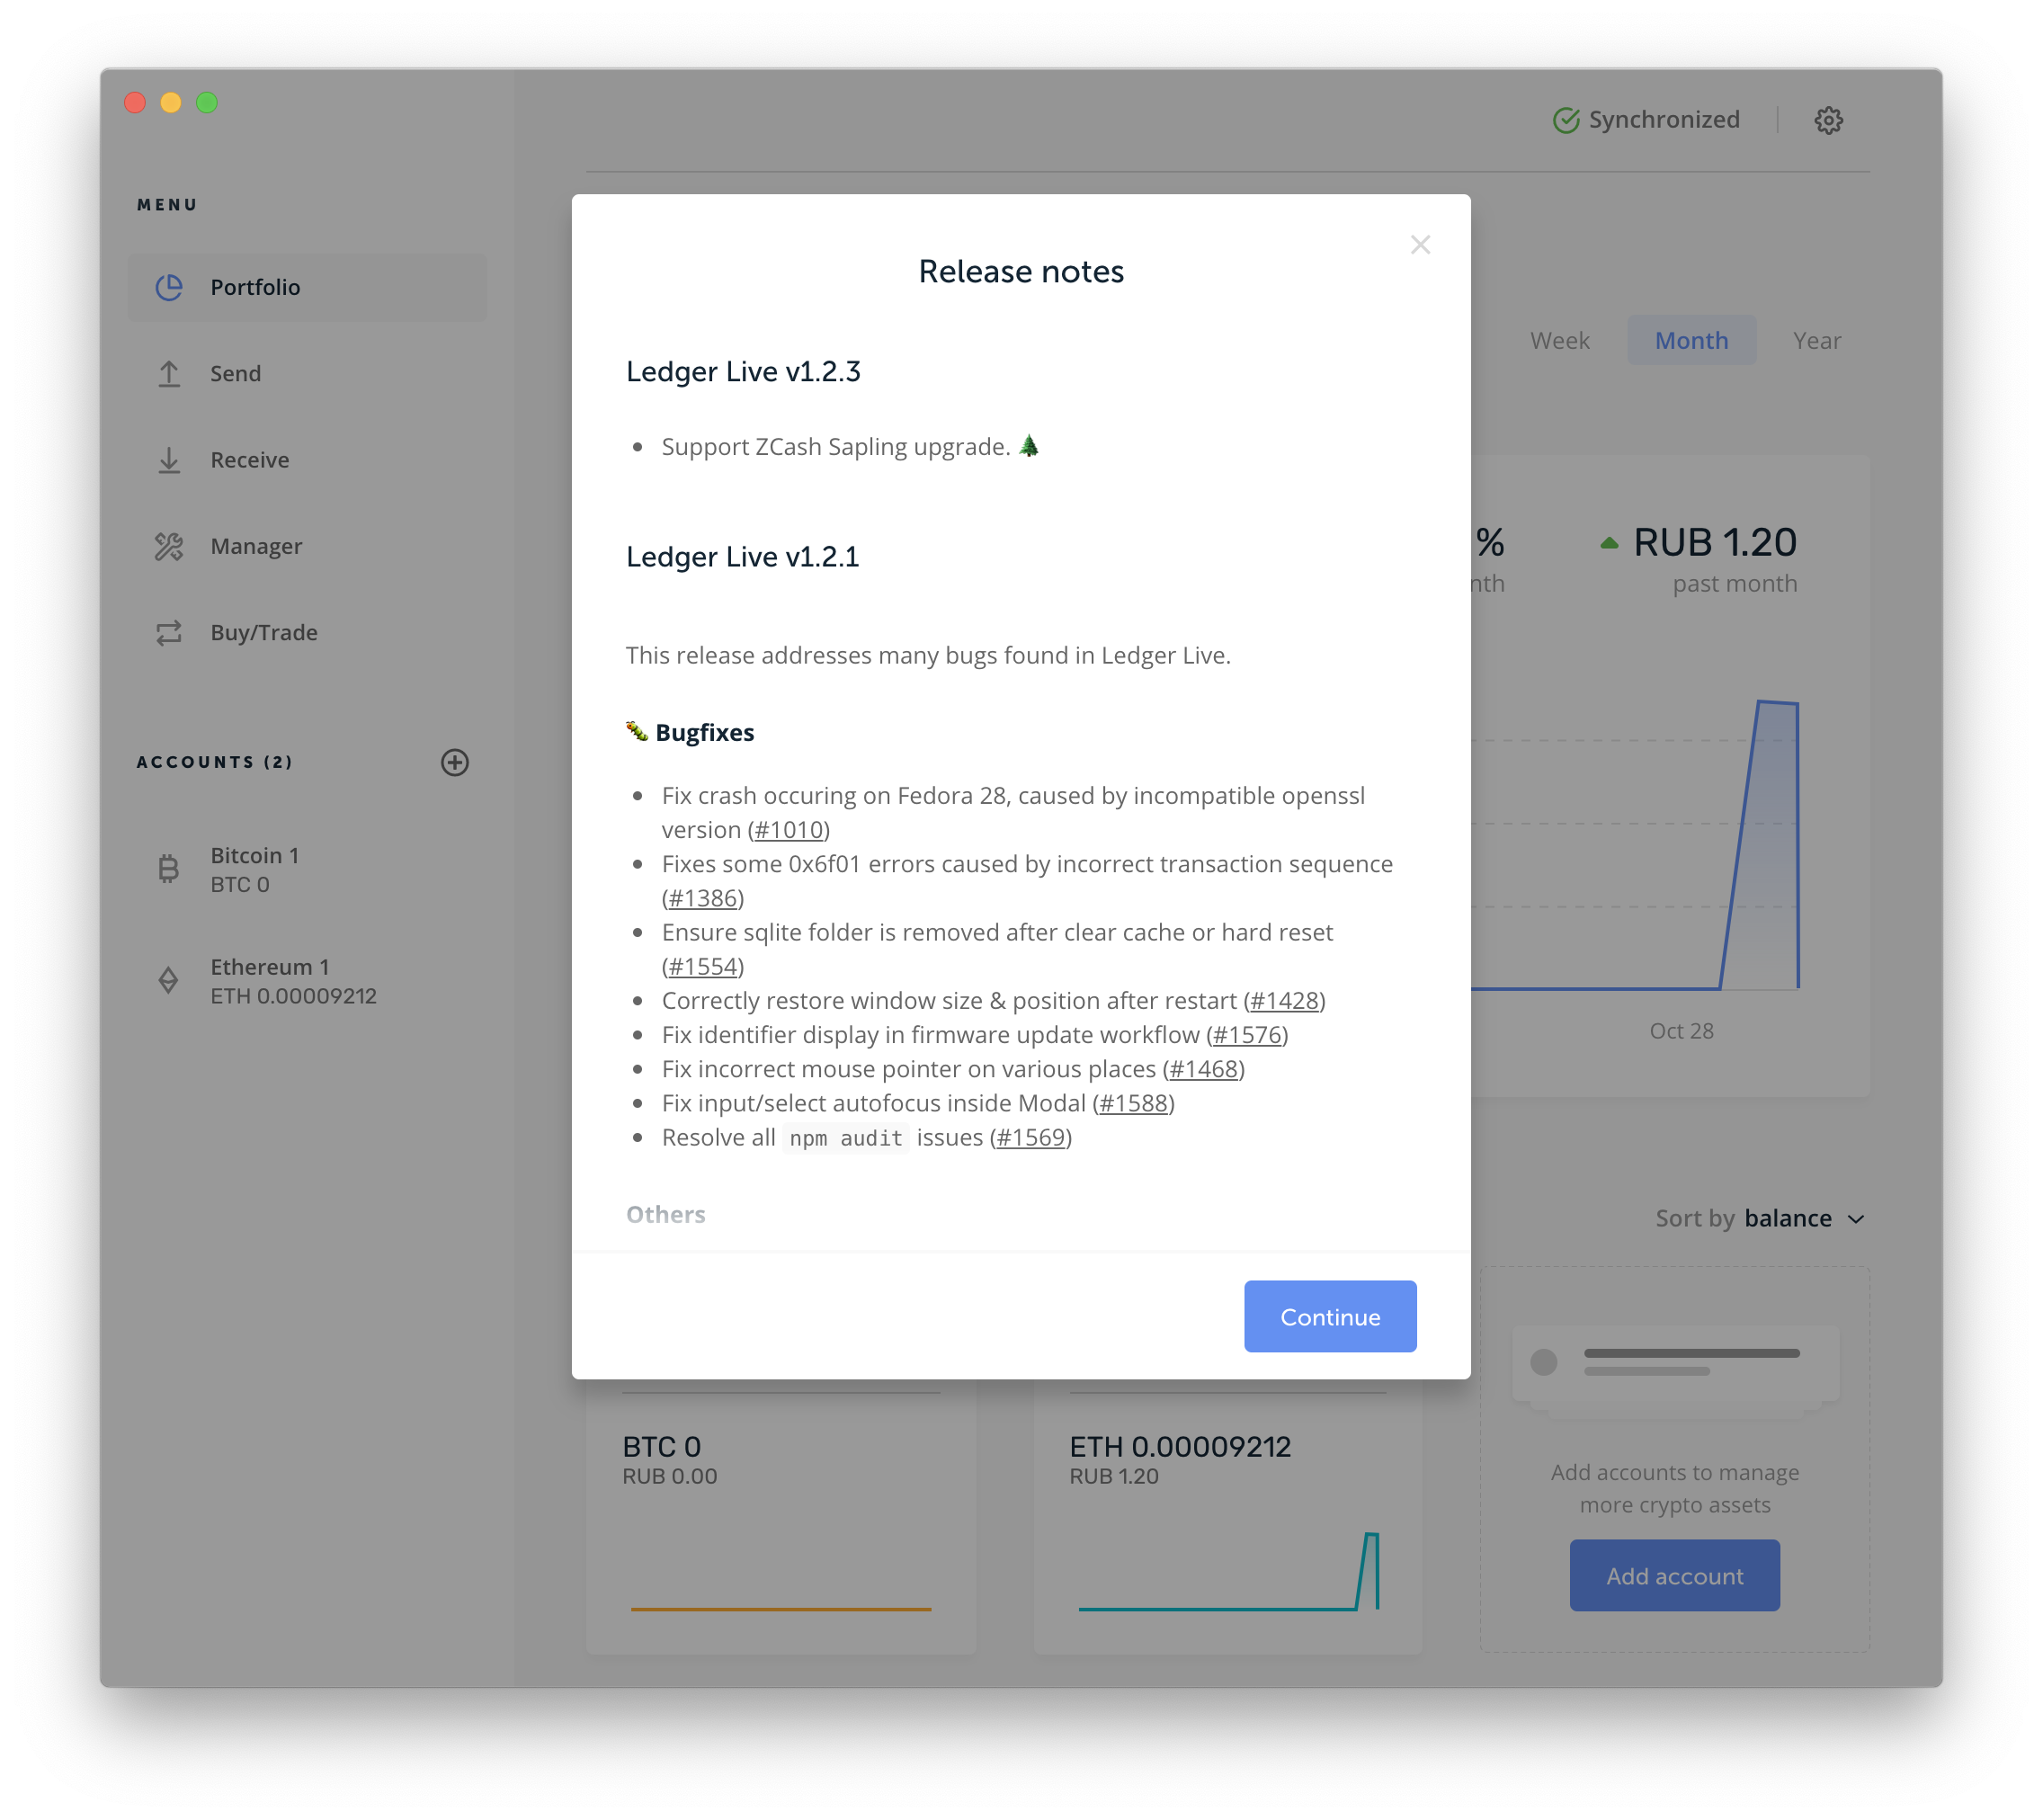Select Send in the menu

click(x=307, y=373)
